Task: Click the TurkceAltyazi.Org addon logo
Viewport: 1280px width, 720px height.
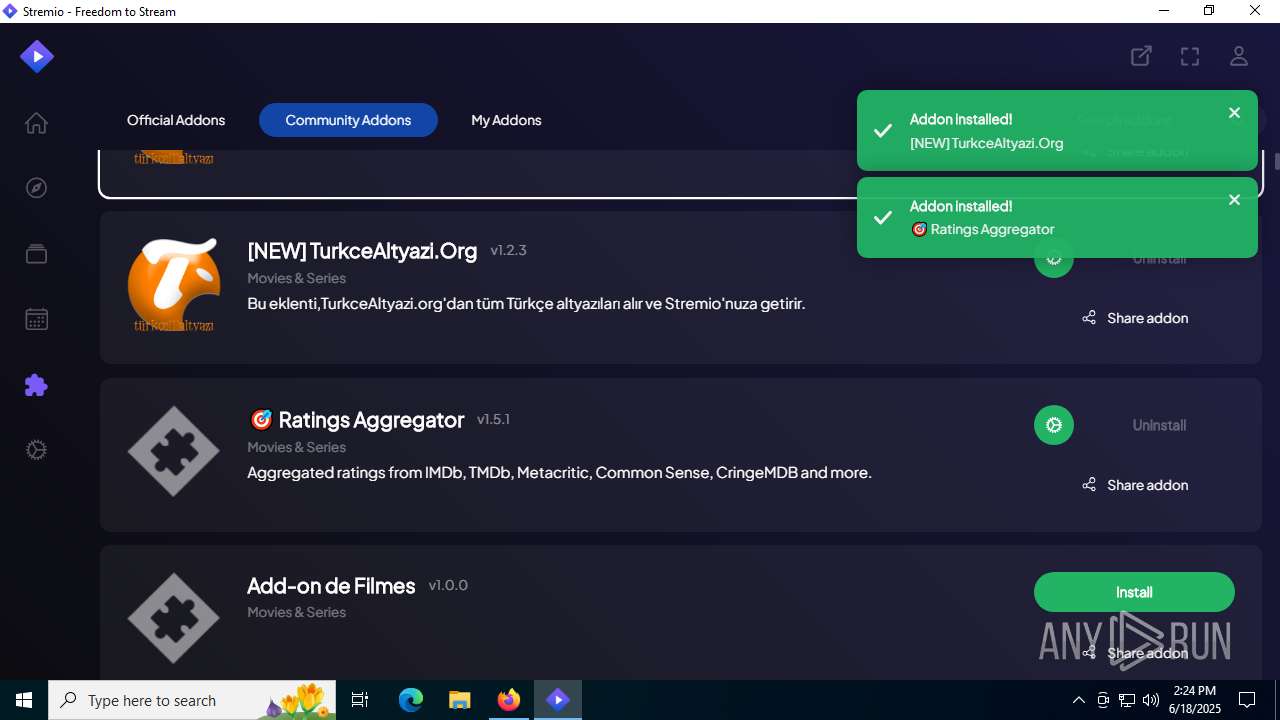Action: pyautogui.click(x=174, y=284)
